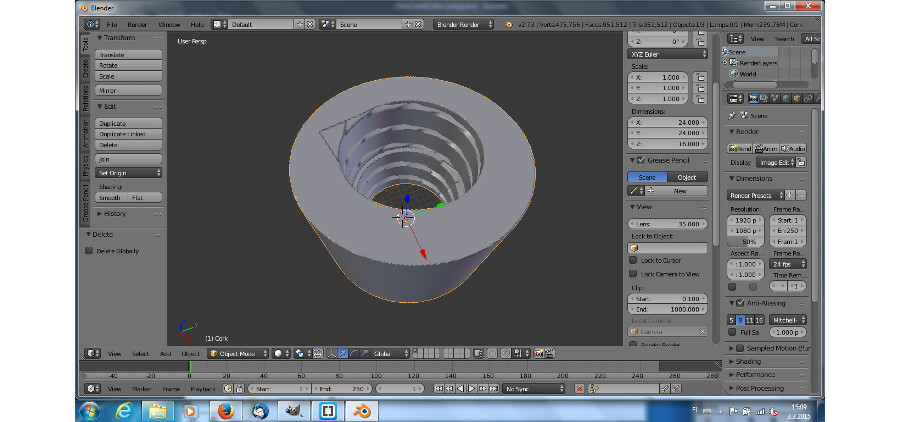Click the Blender icon in Windows taskbar
The image size is (900, 422).
pos(362,410)
